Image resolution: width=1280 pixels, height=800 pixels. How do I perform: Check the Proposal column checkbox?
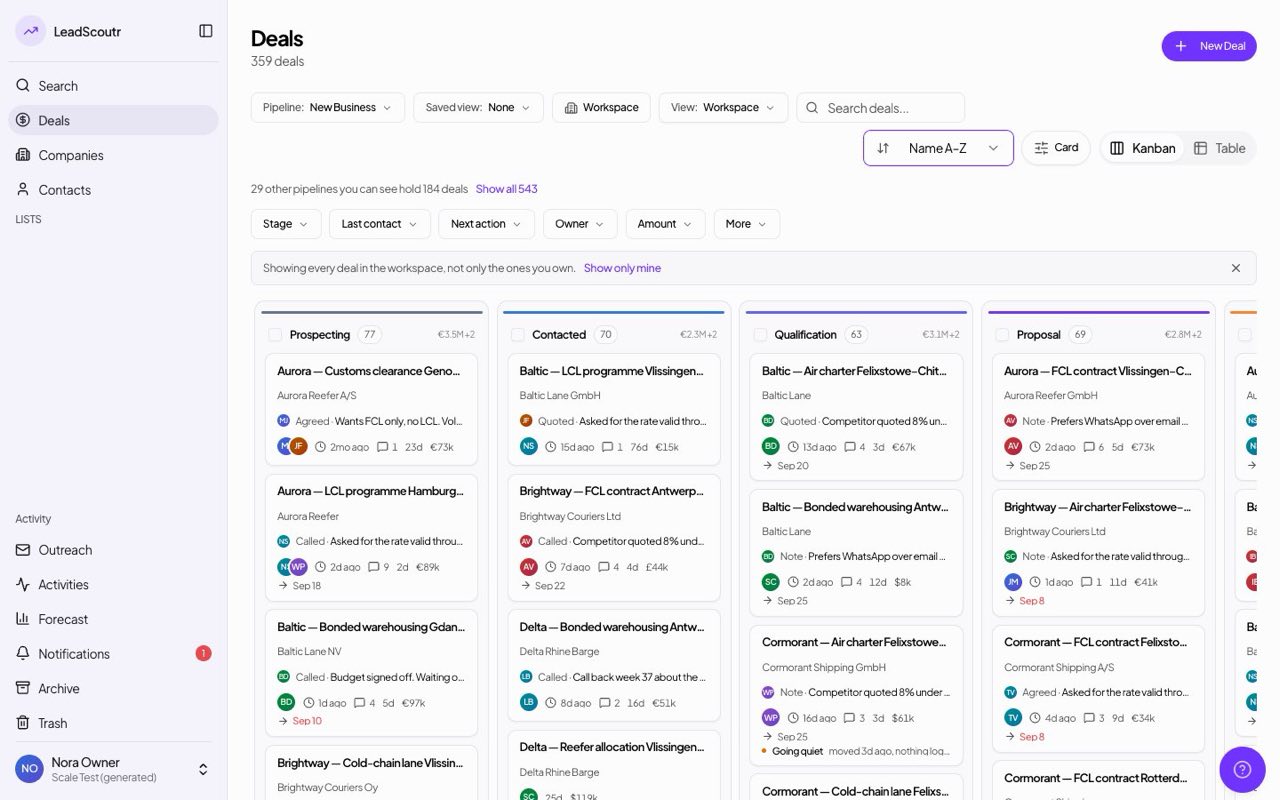(1003, 335)
